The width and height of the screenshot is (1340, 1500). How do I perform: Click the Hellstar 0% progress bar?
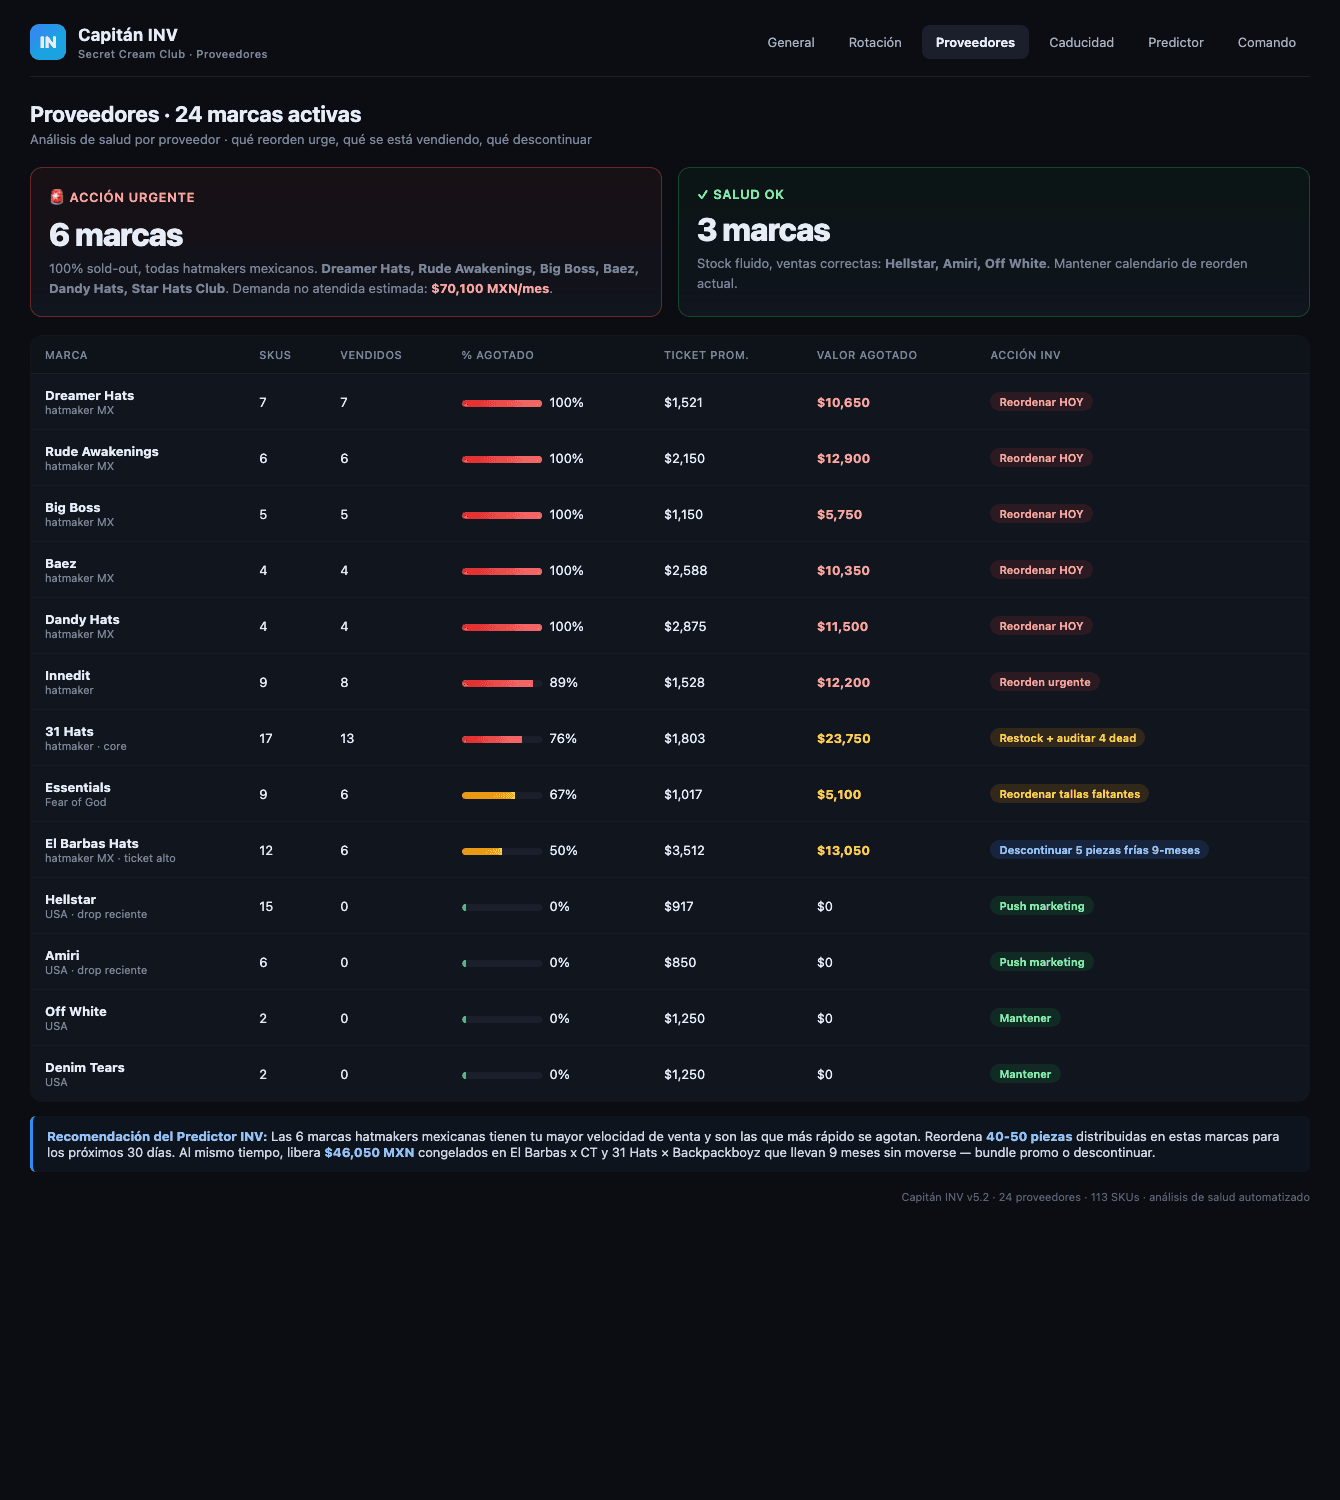502,907
